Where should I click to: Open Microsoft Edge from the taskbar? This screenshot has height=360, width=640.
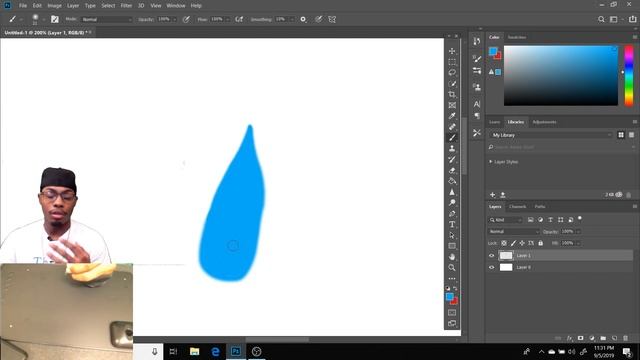pos(215,351)
